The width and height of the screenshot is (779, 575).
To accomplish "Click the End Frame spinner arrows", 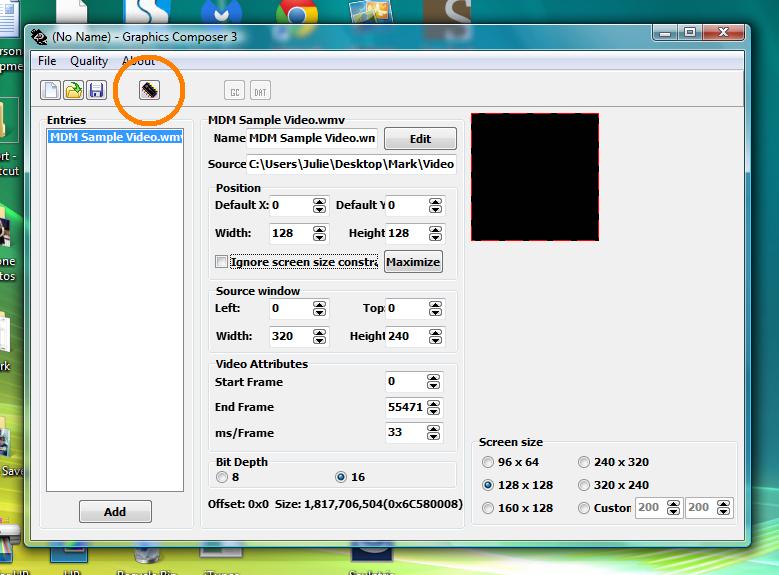I will [433, 408].
